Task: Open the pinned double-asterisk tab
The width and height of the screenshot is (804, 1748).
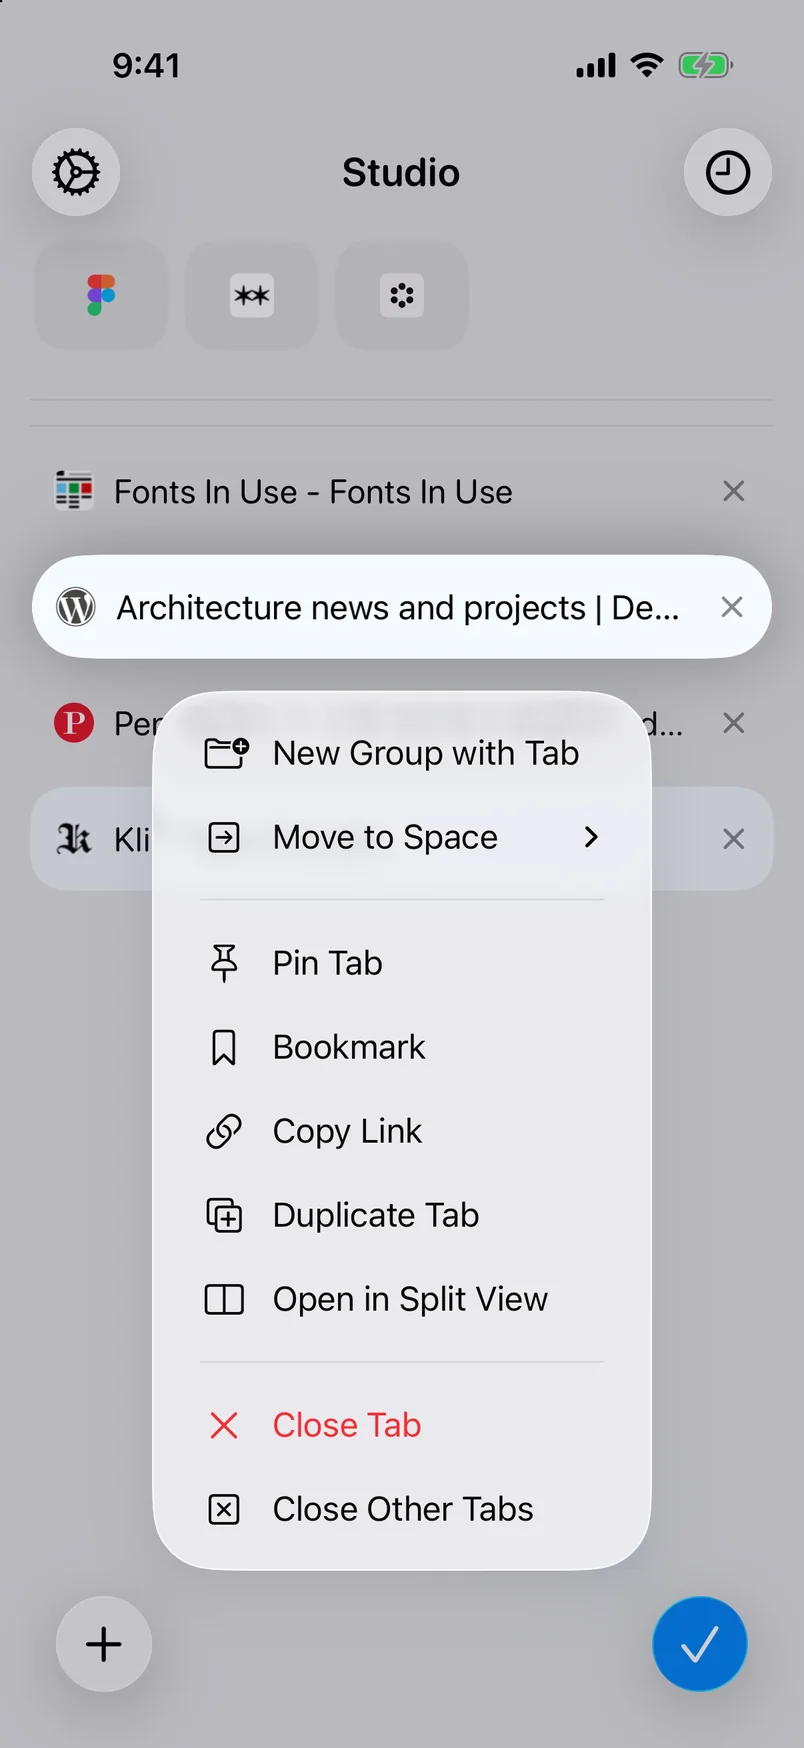Action: [x=252, y=295]
